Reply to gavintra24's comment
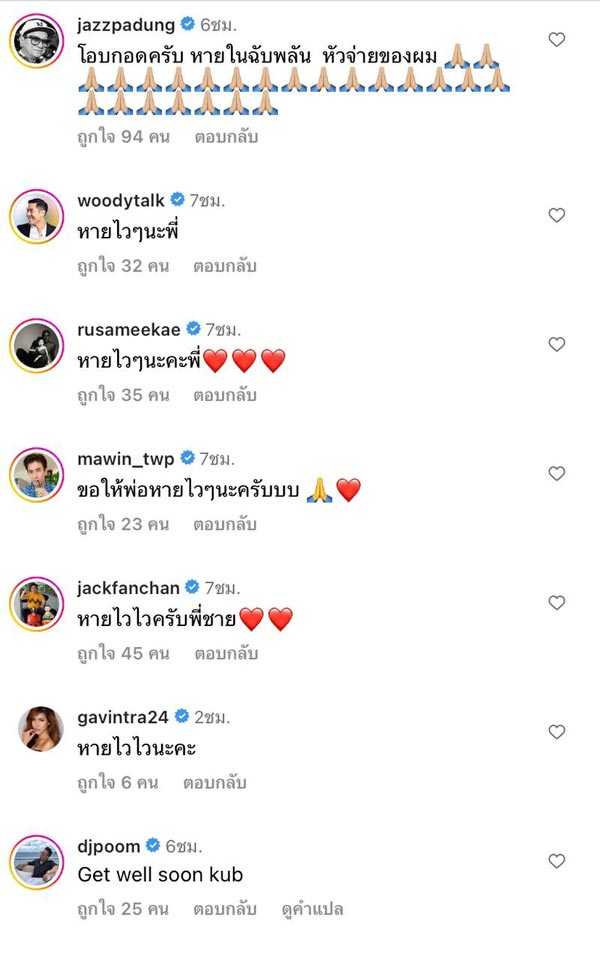The height and width of the screenshot is (958, 600). [217, 783]
